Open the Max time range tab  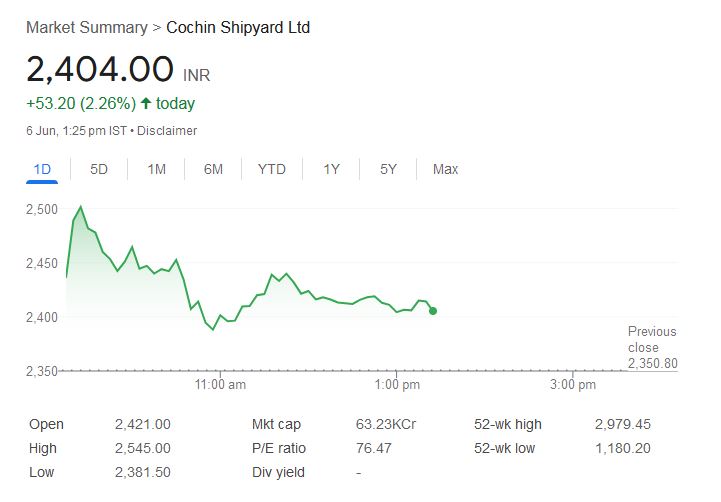(445, 169)
